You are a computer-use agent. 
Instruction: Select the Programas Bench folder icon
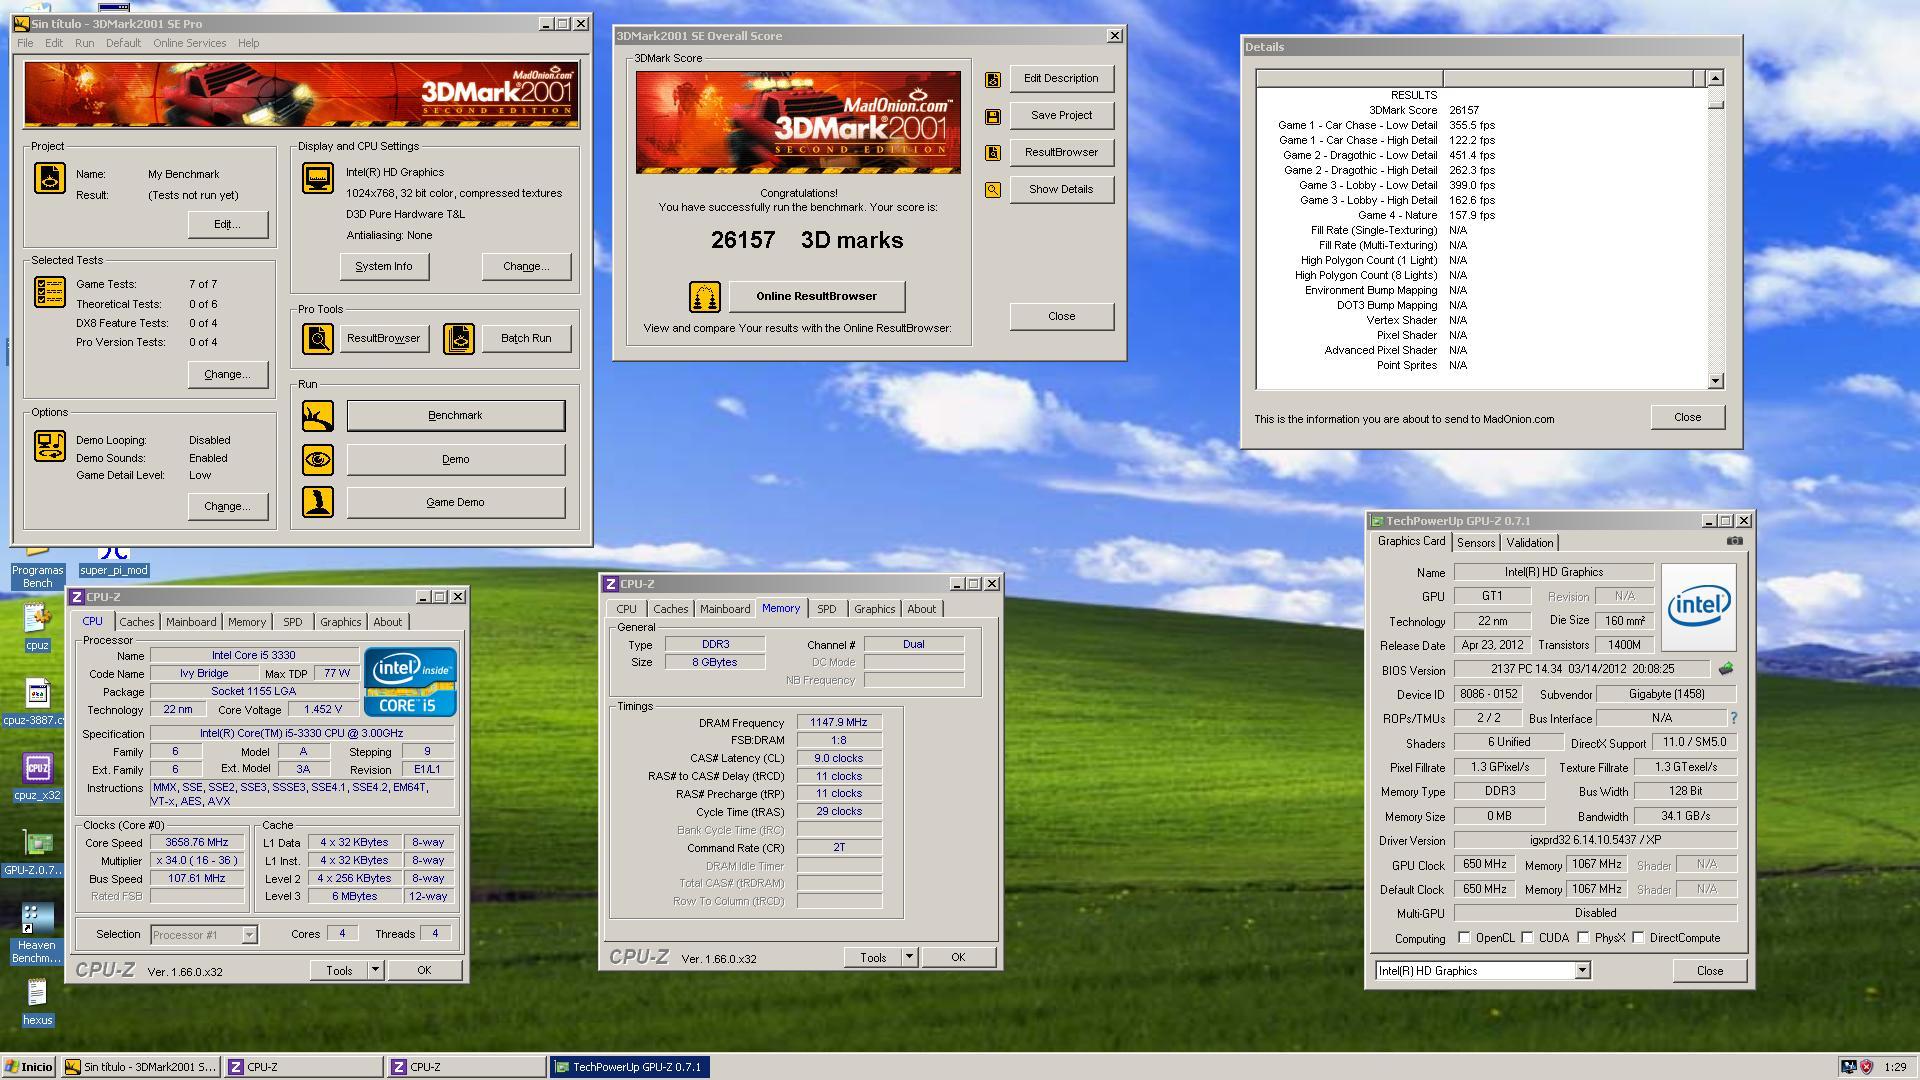pyautogui.click(x=37, y=566)
